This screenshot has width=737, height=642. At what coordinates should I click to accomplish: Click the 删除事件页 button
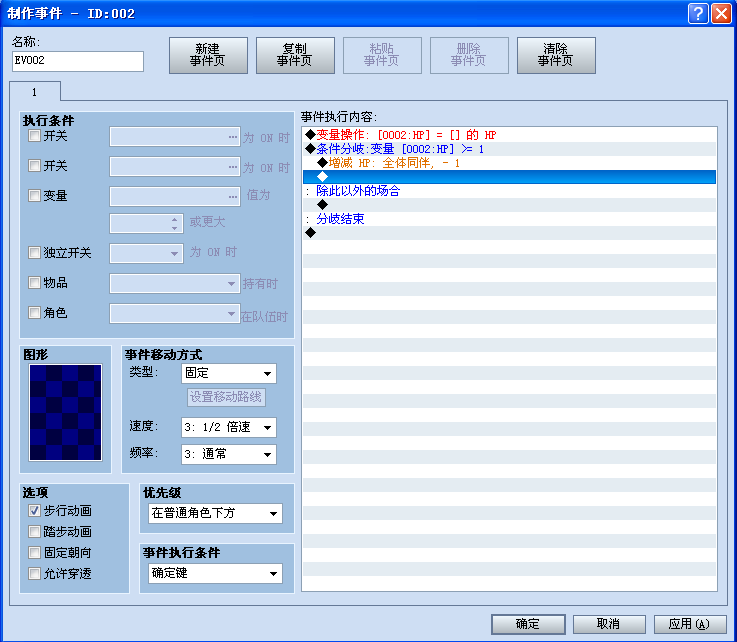[x=469, y=55]
